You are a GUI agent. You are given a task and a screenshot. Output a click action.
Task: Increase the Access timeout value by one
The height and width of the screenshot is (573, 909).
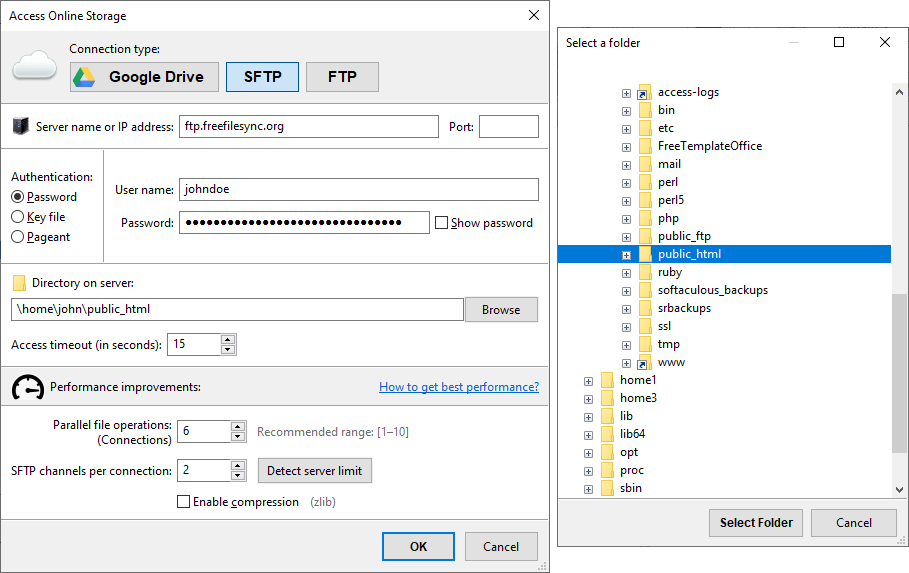228,339
